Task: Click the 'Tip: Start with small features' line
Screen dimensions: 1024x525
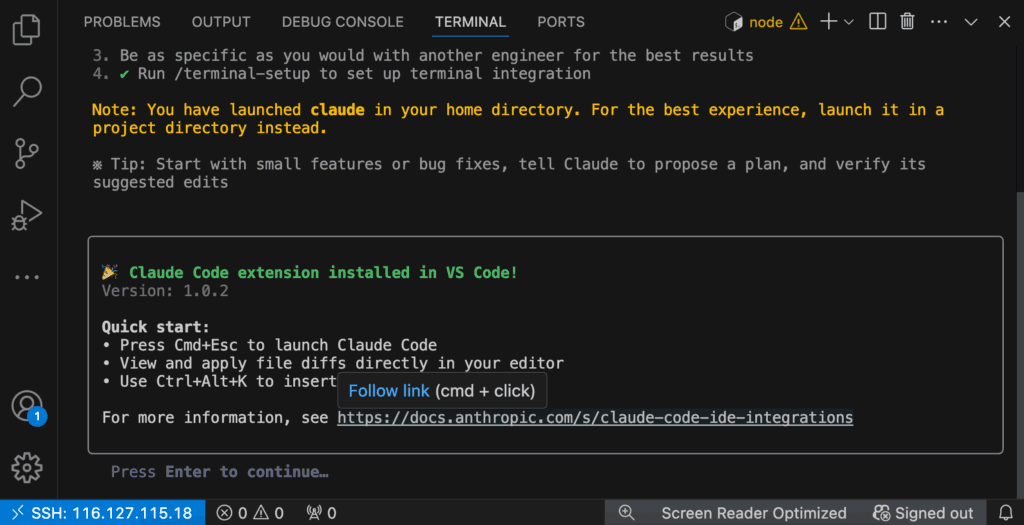Action: (509, 173)
